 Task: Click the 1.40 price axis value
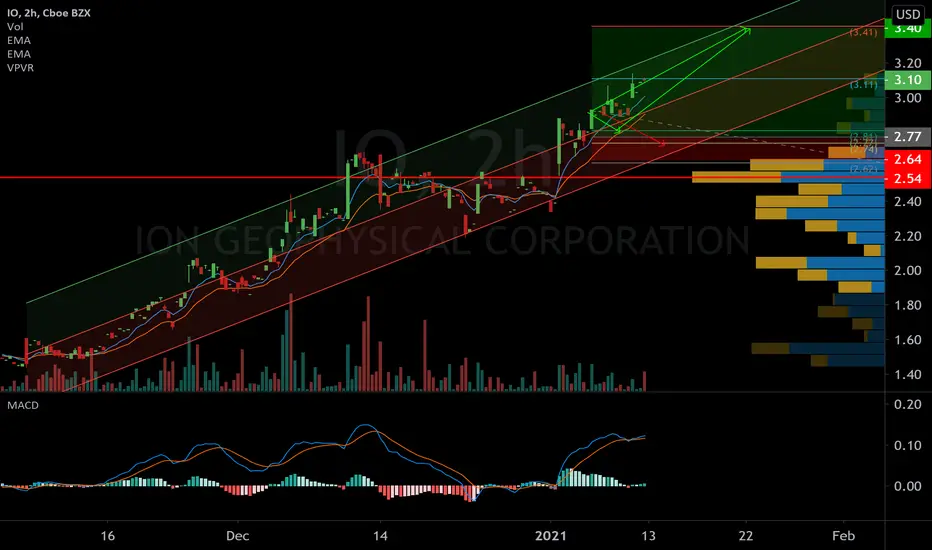[x=908, y=374]
